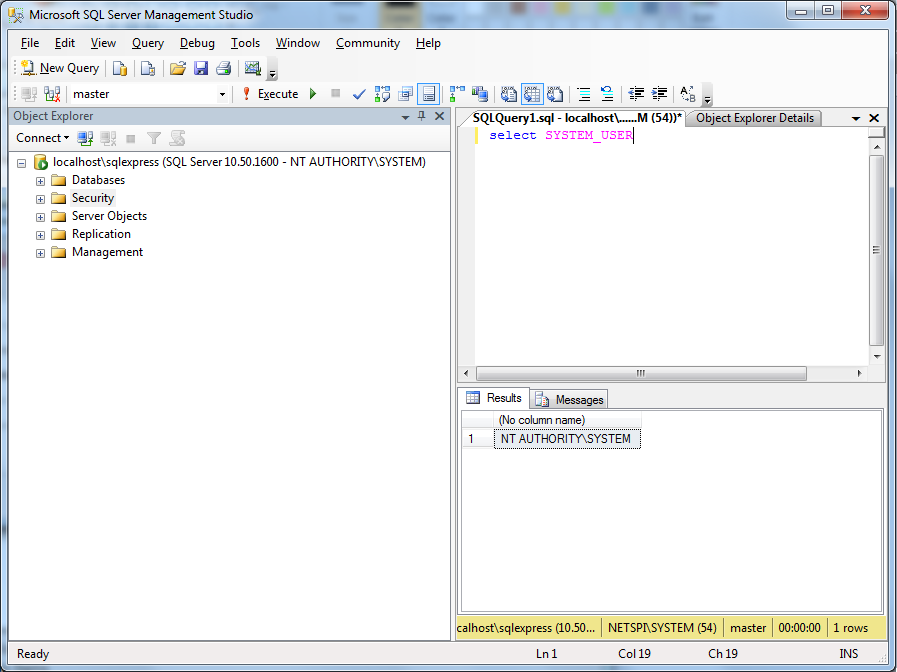Open a file with the folder icon
Screen dimensions: 897x672
point(178,68)
